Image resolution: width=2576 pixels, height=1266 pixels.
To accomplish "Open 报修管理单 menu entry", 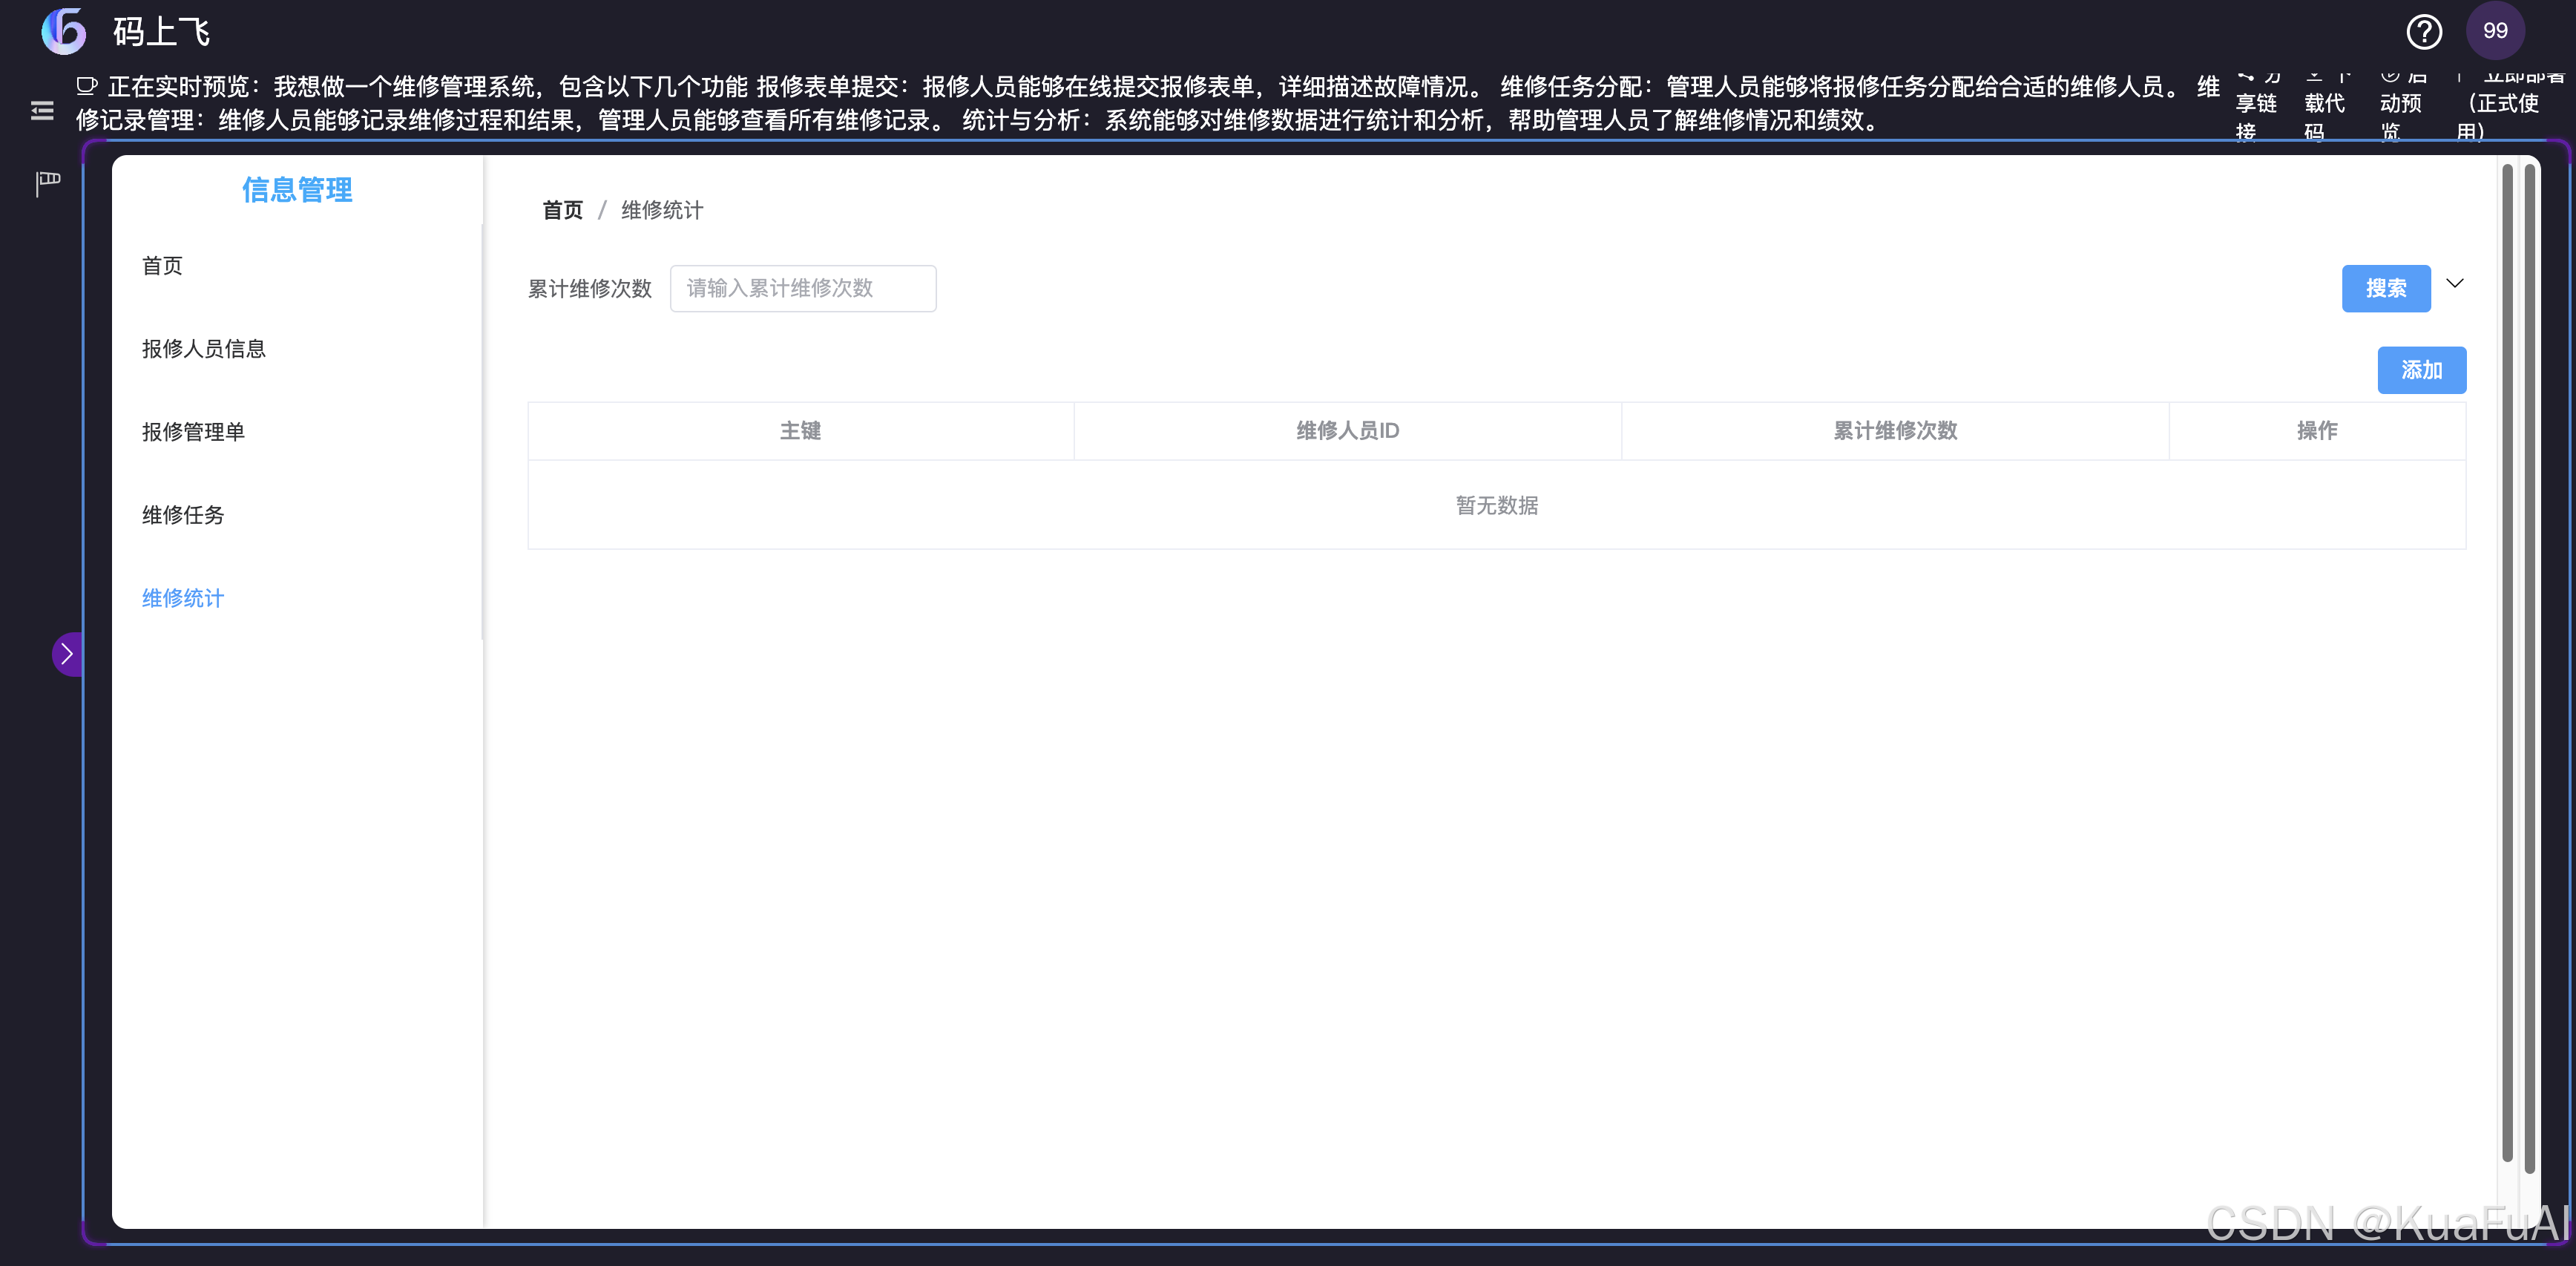I will click(193, 432).
